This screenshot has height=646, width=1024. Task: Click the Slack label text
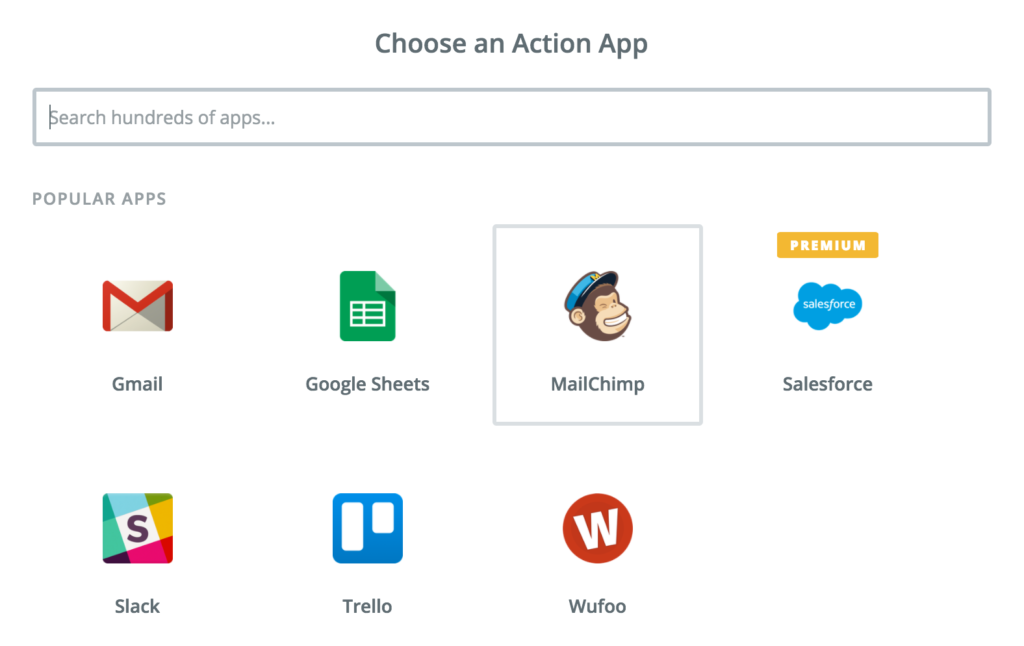pos(137,606)
